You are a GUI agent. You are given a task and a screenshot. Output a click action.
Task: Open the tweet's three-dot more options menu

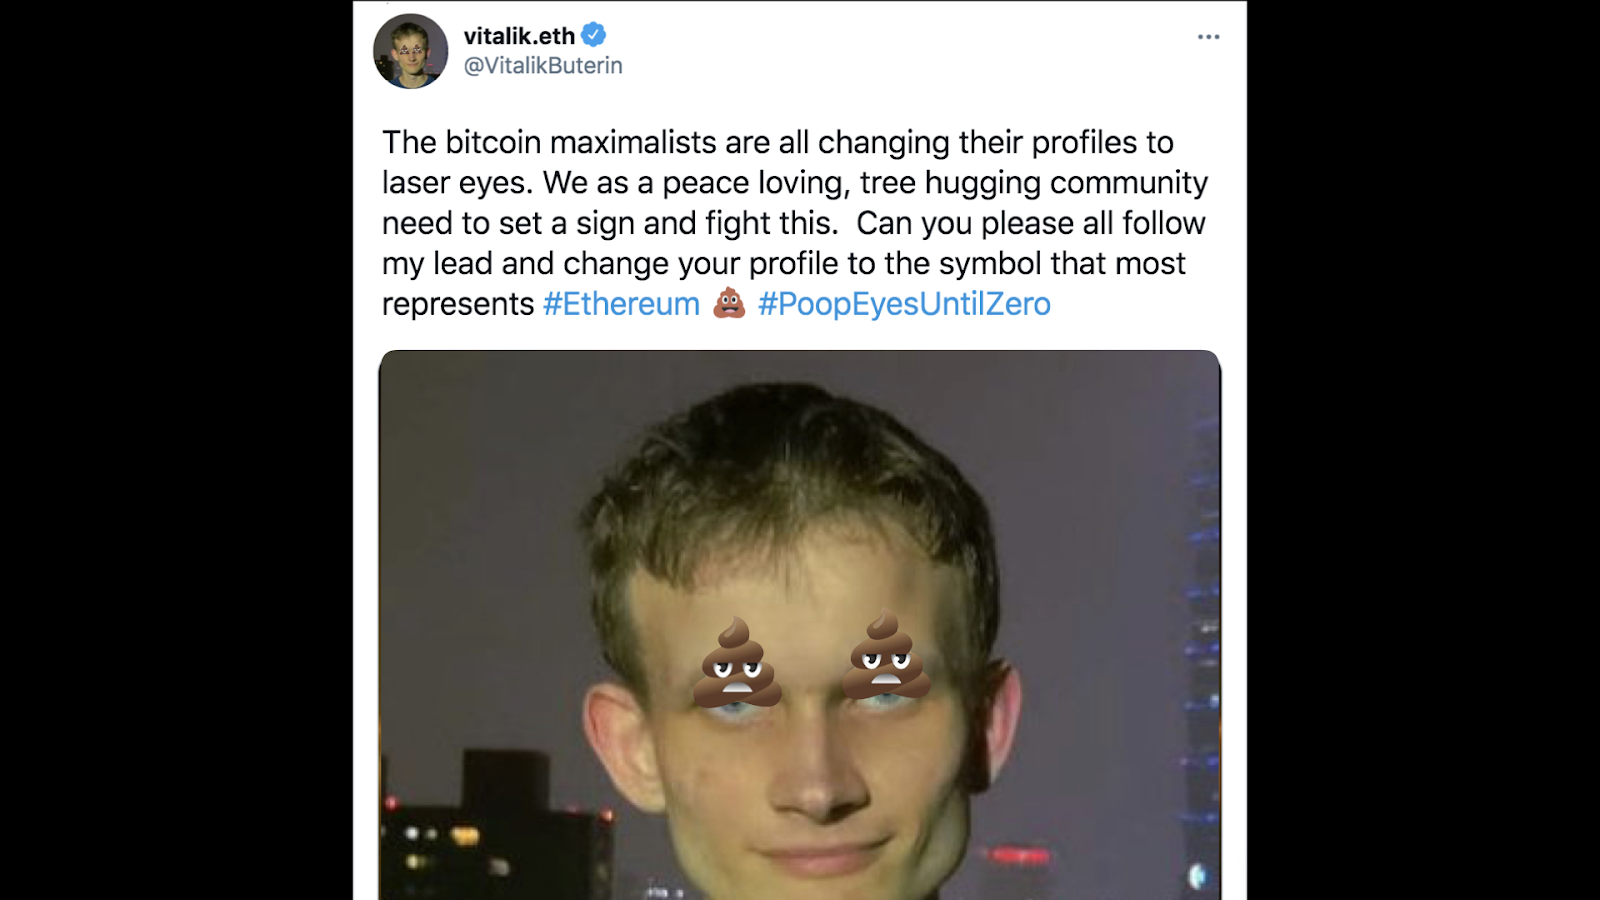[1208, 37]
